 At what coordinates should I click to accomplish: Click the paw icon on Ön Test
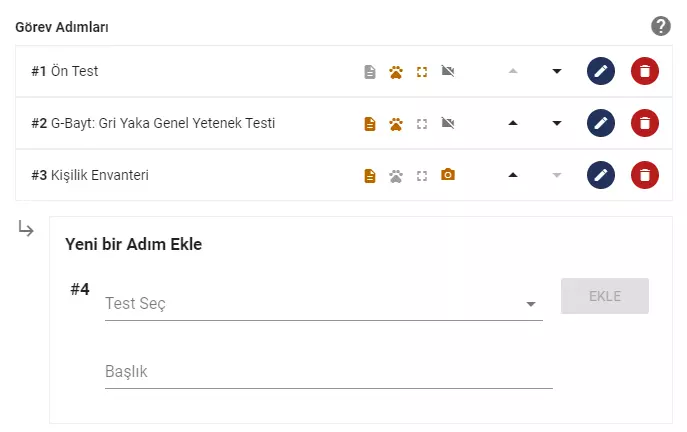396,72
